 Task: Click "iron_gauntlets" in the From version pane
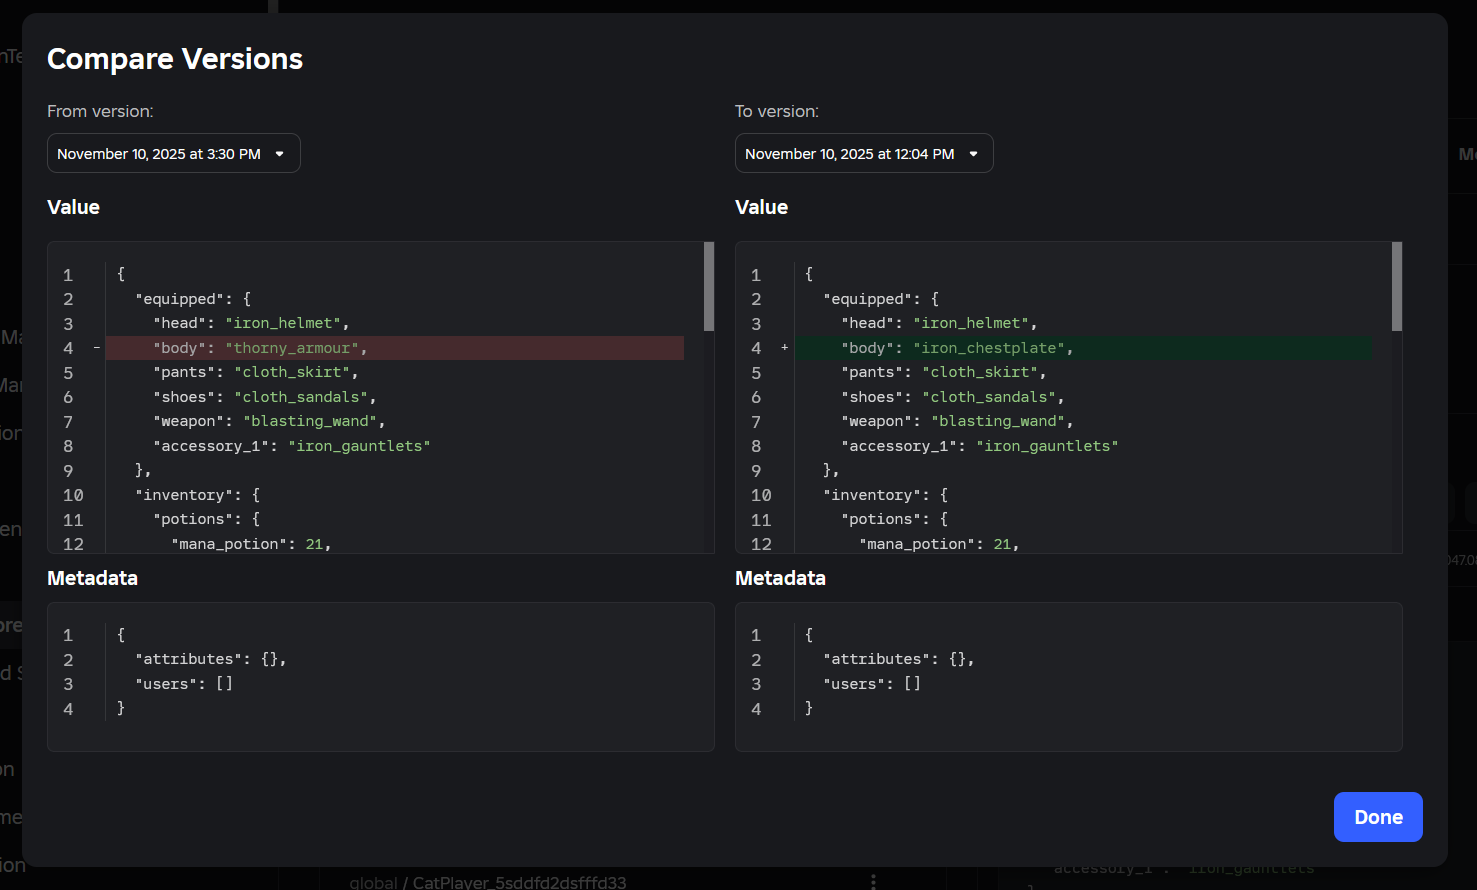(x=359, y=446)
